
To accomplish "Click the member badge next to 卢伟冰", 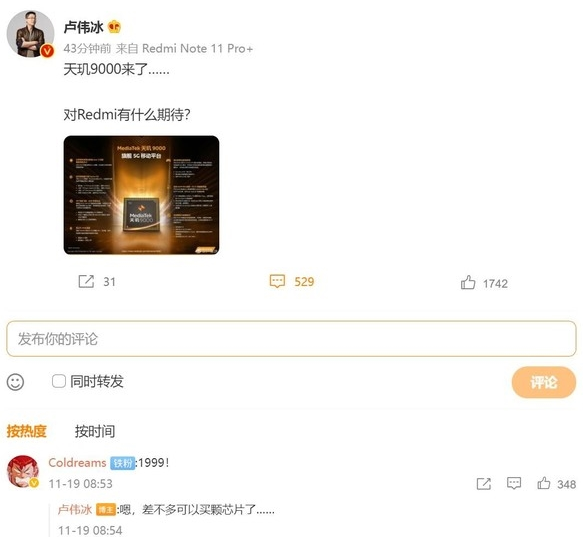I will (x=114, y=27).
